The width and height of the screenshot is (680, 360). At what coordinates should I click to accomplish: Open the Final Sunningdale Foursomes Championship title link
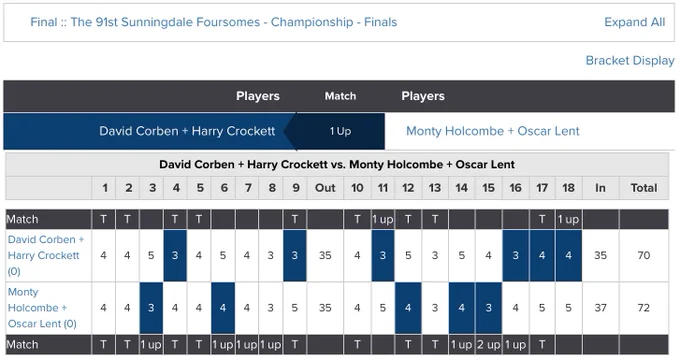pos(213,22)
